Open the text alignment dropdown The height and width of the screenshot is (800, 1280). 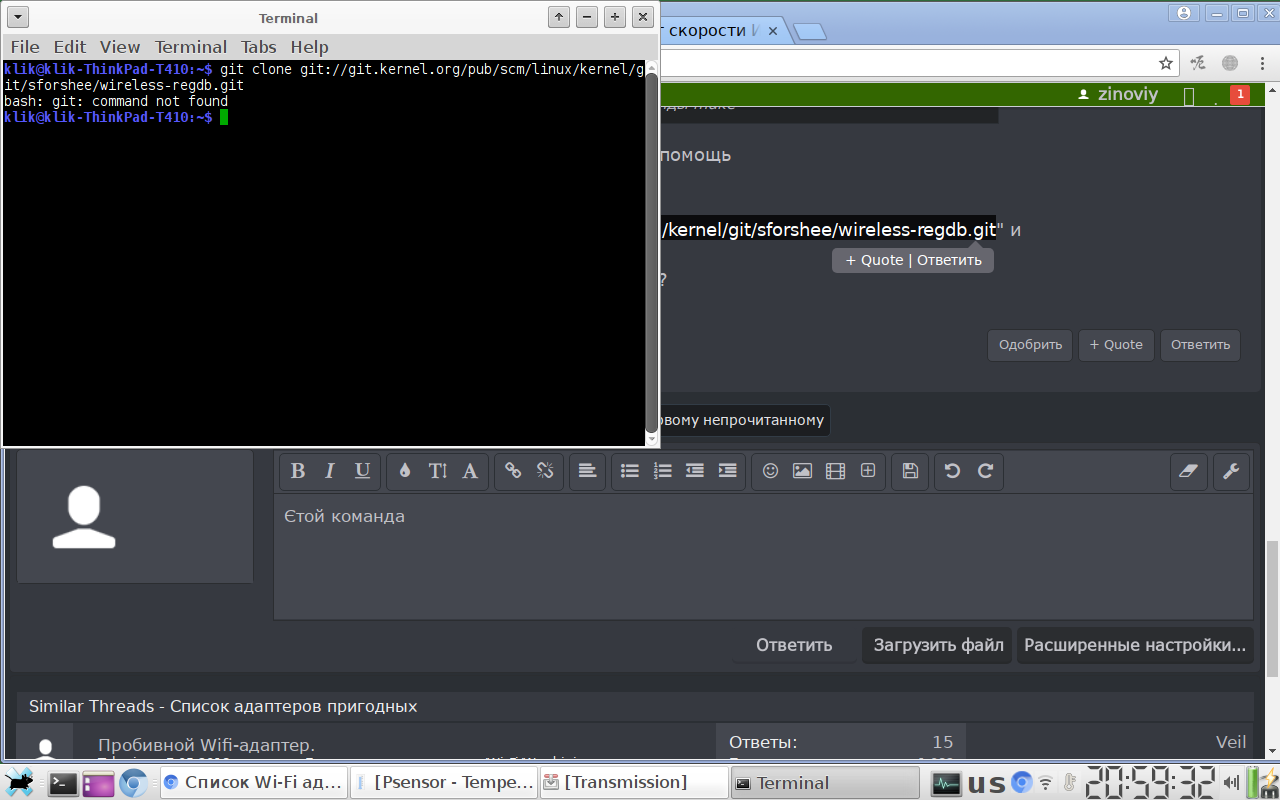[x=587, y=471]
